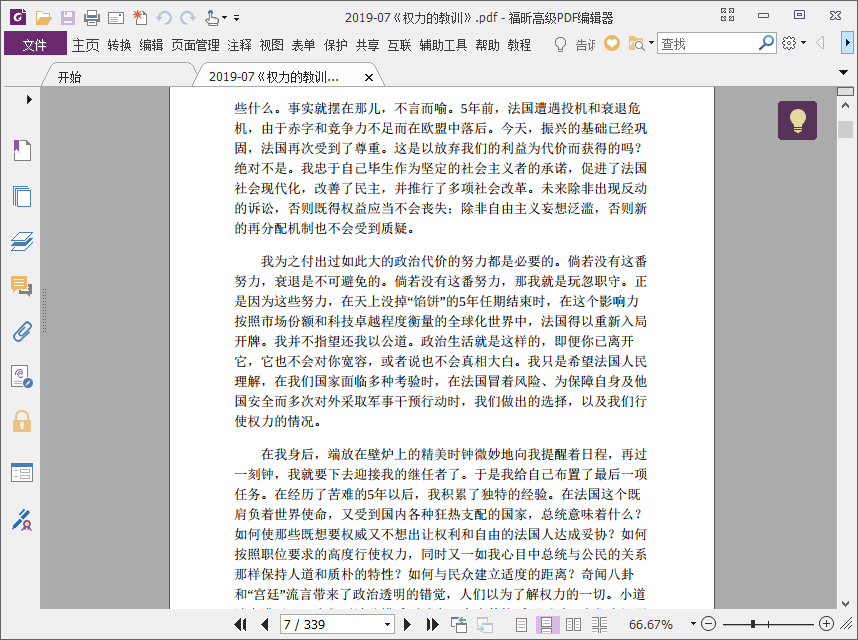858x640 pixels.
Task: Jump to the first page
Action: [x=240, y=624]
